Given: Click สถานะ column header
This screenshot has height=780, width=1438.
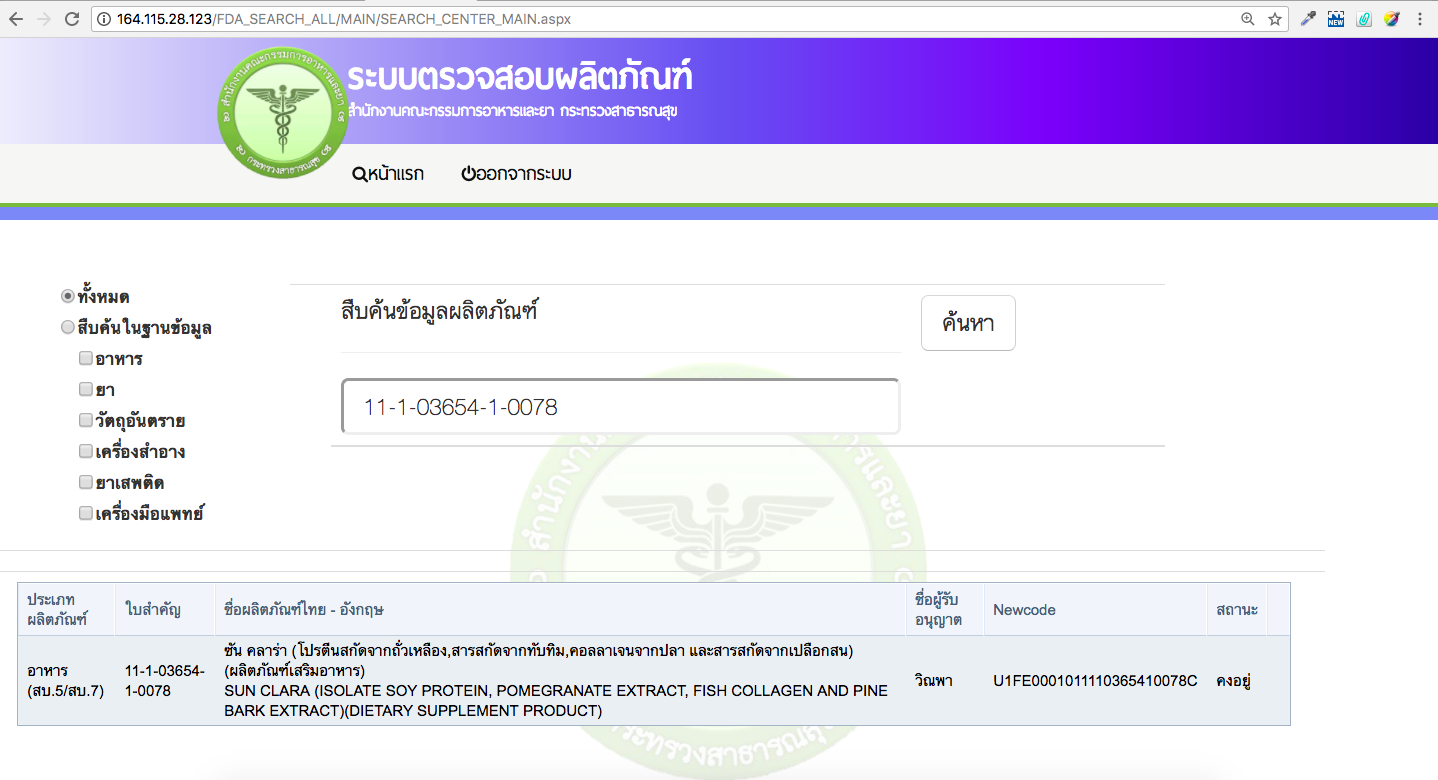Looking at the screenshot, I should pos(1237,609).
